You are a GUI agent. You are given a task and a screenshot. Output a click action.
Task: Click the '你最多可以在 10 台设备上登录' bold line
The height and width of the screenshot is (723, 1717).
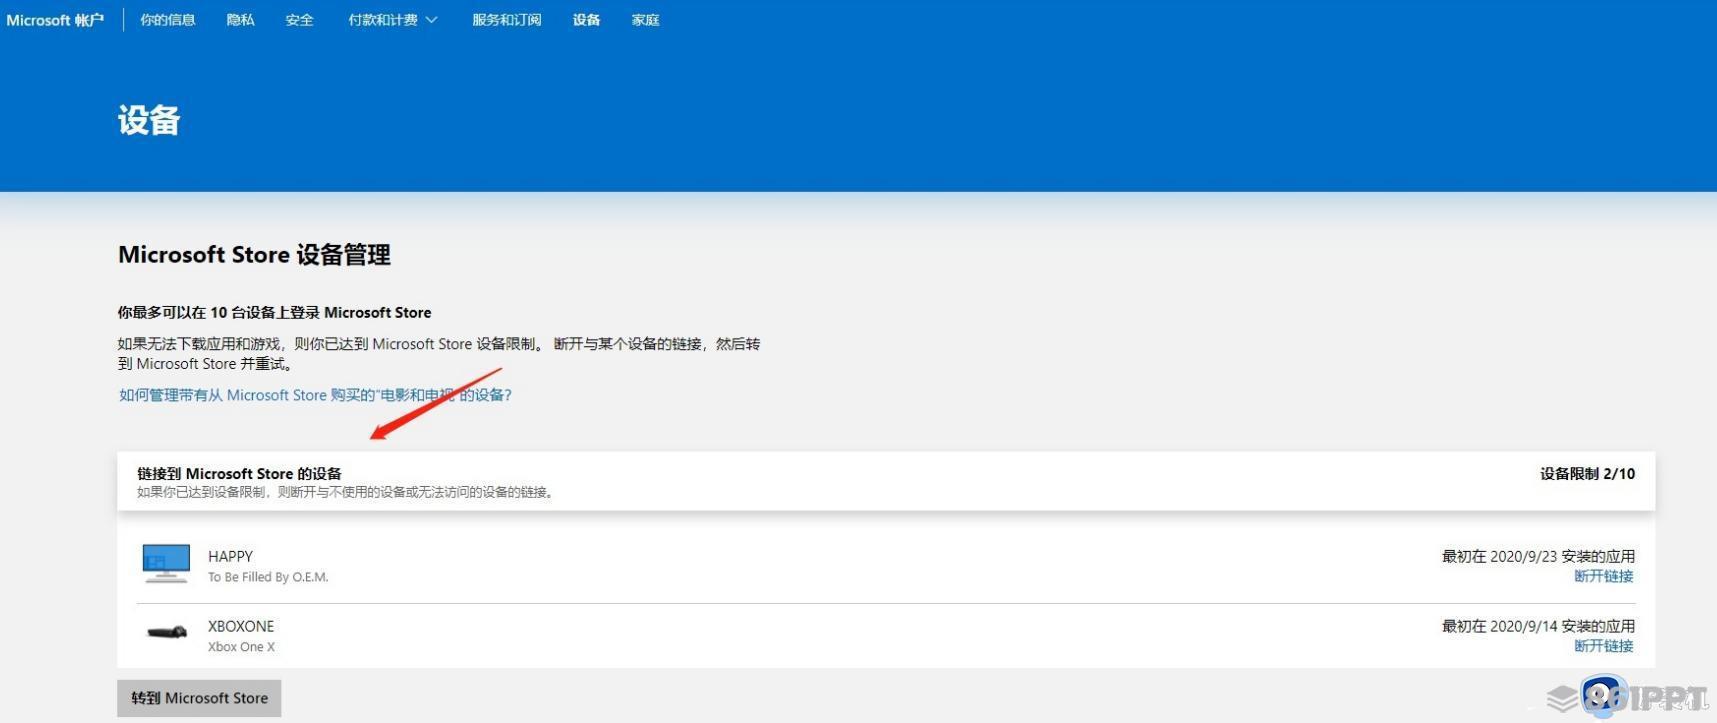[274, 312]
